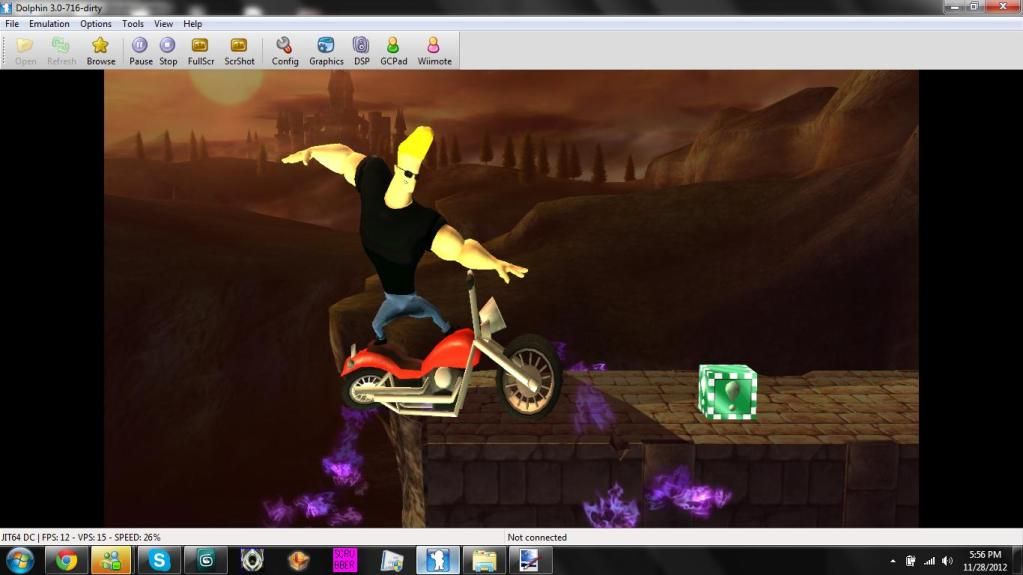
Task: Open the Wiimote settings
Action: 434,51
